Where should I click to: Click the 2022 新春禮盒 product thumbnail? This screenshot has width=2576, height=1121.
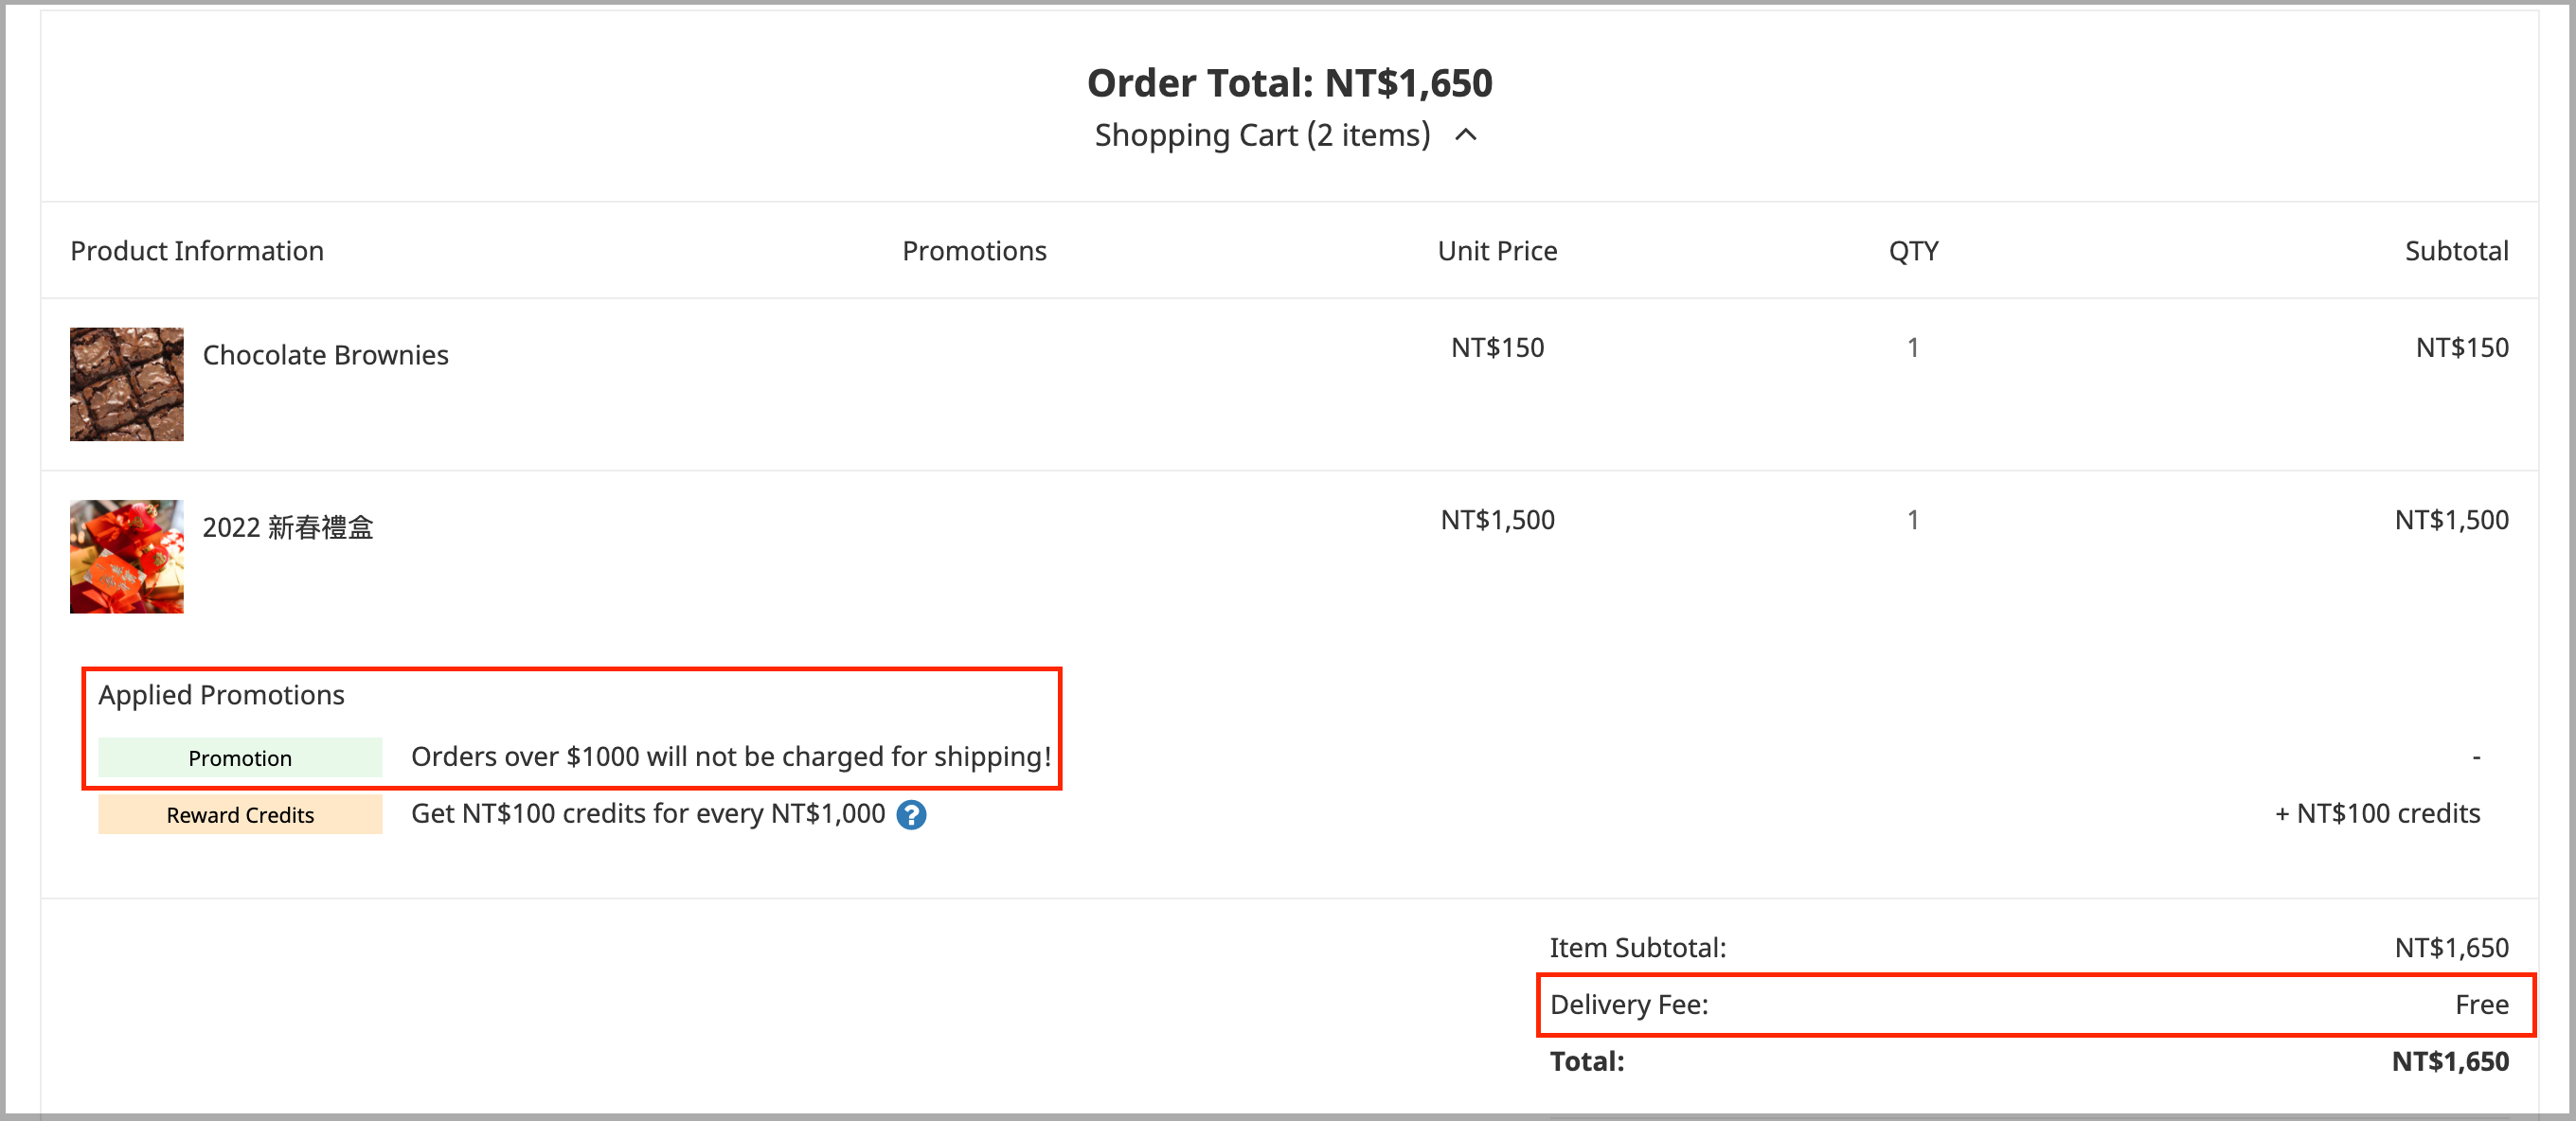pos(127,556)
